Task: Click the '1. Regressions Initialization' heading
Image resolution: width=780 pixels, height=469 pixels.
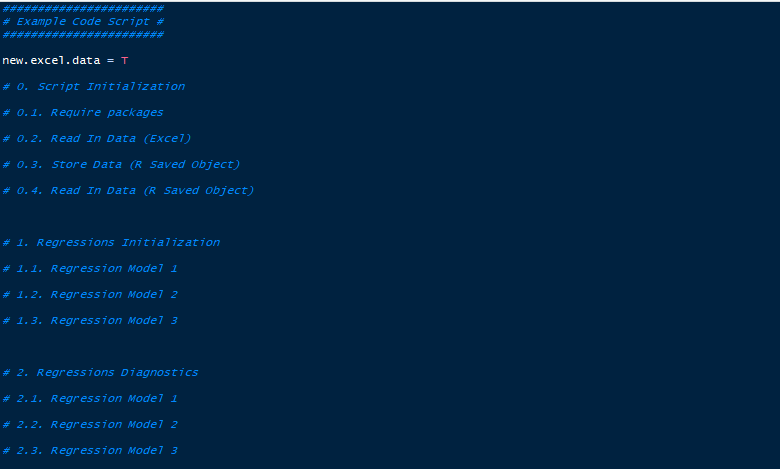Action: 111,243
